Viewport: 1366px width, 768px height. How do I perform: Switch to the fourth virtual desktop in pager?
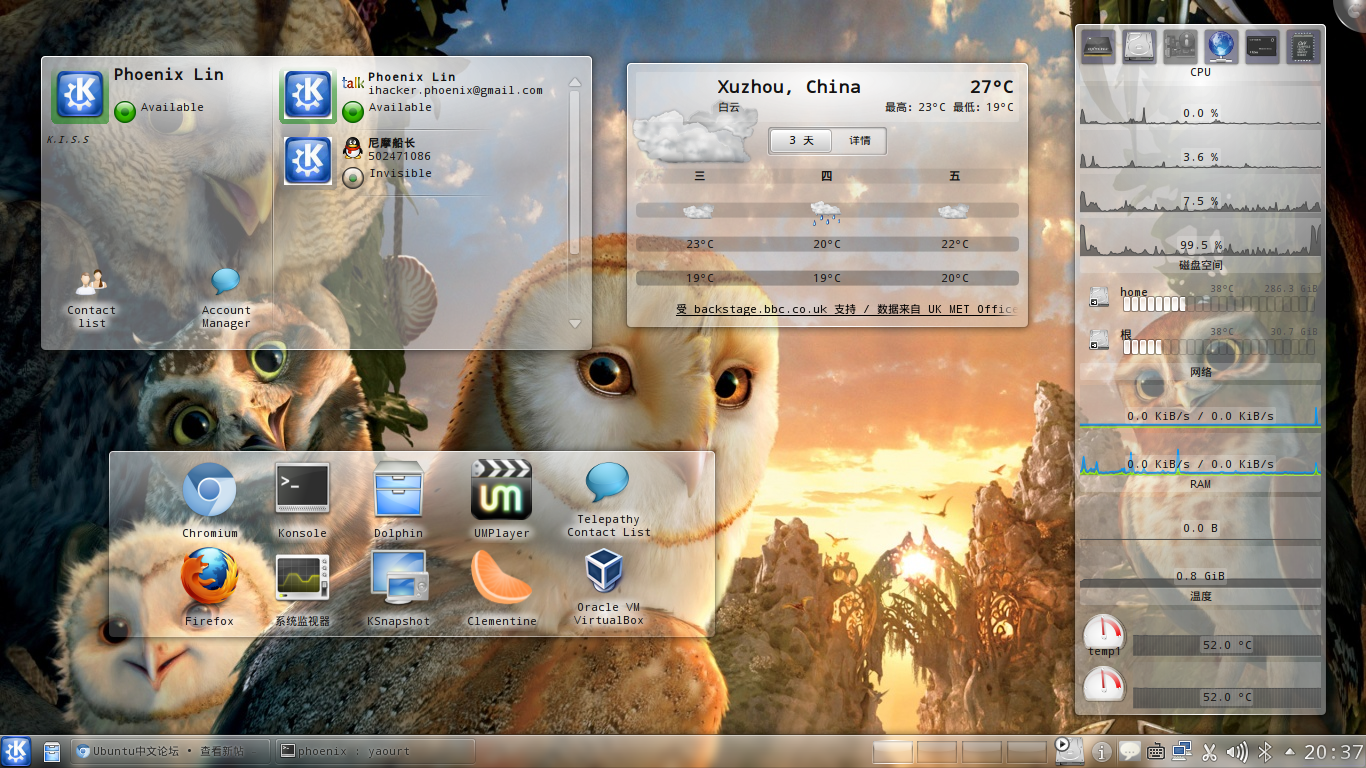1026,752
